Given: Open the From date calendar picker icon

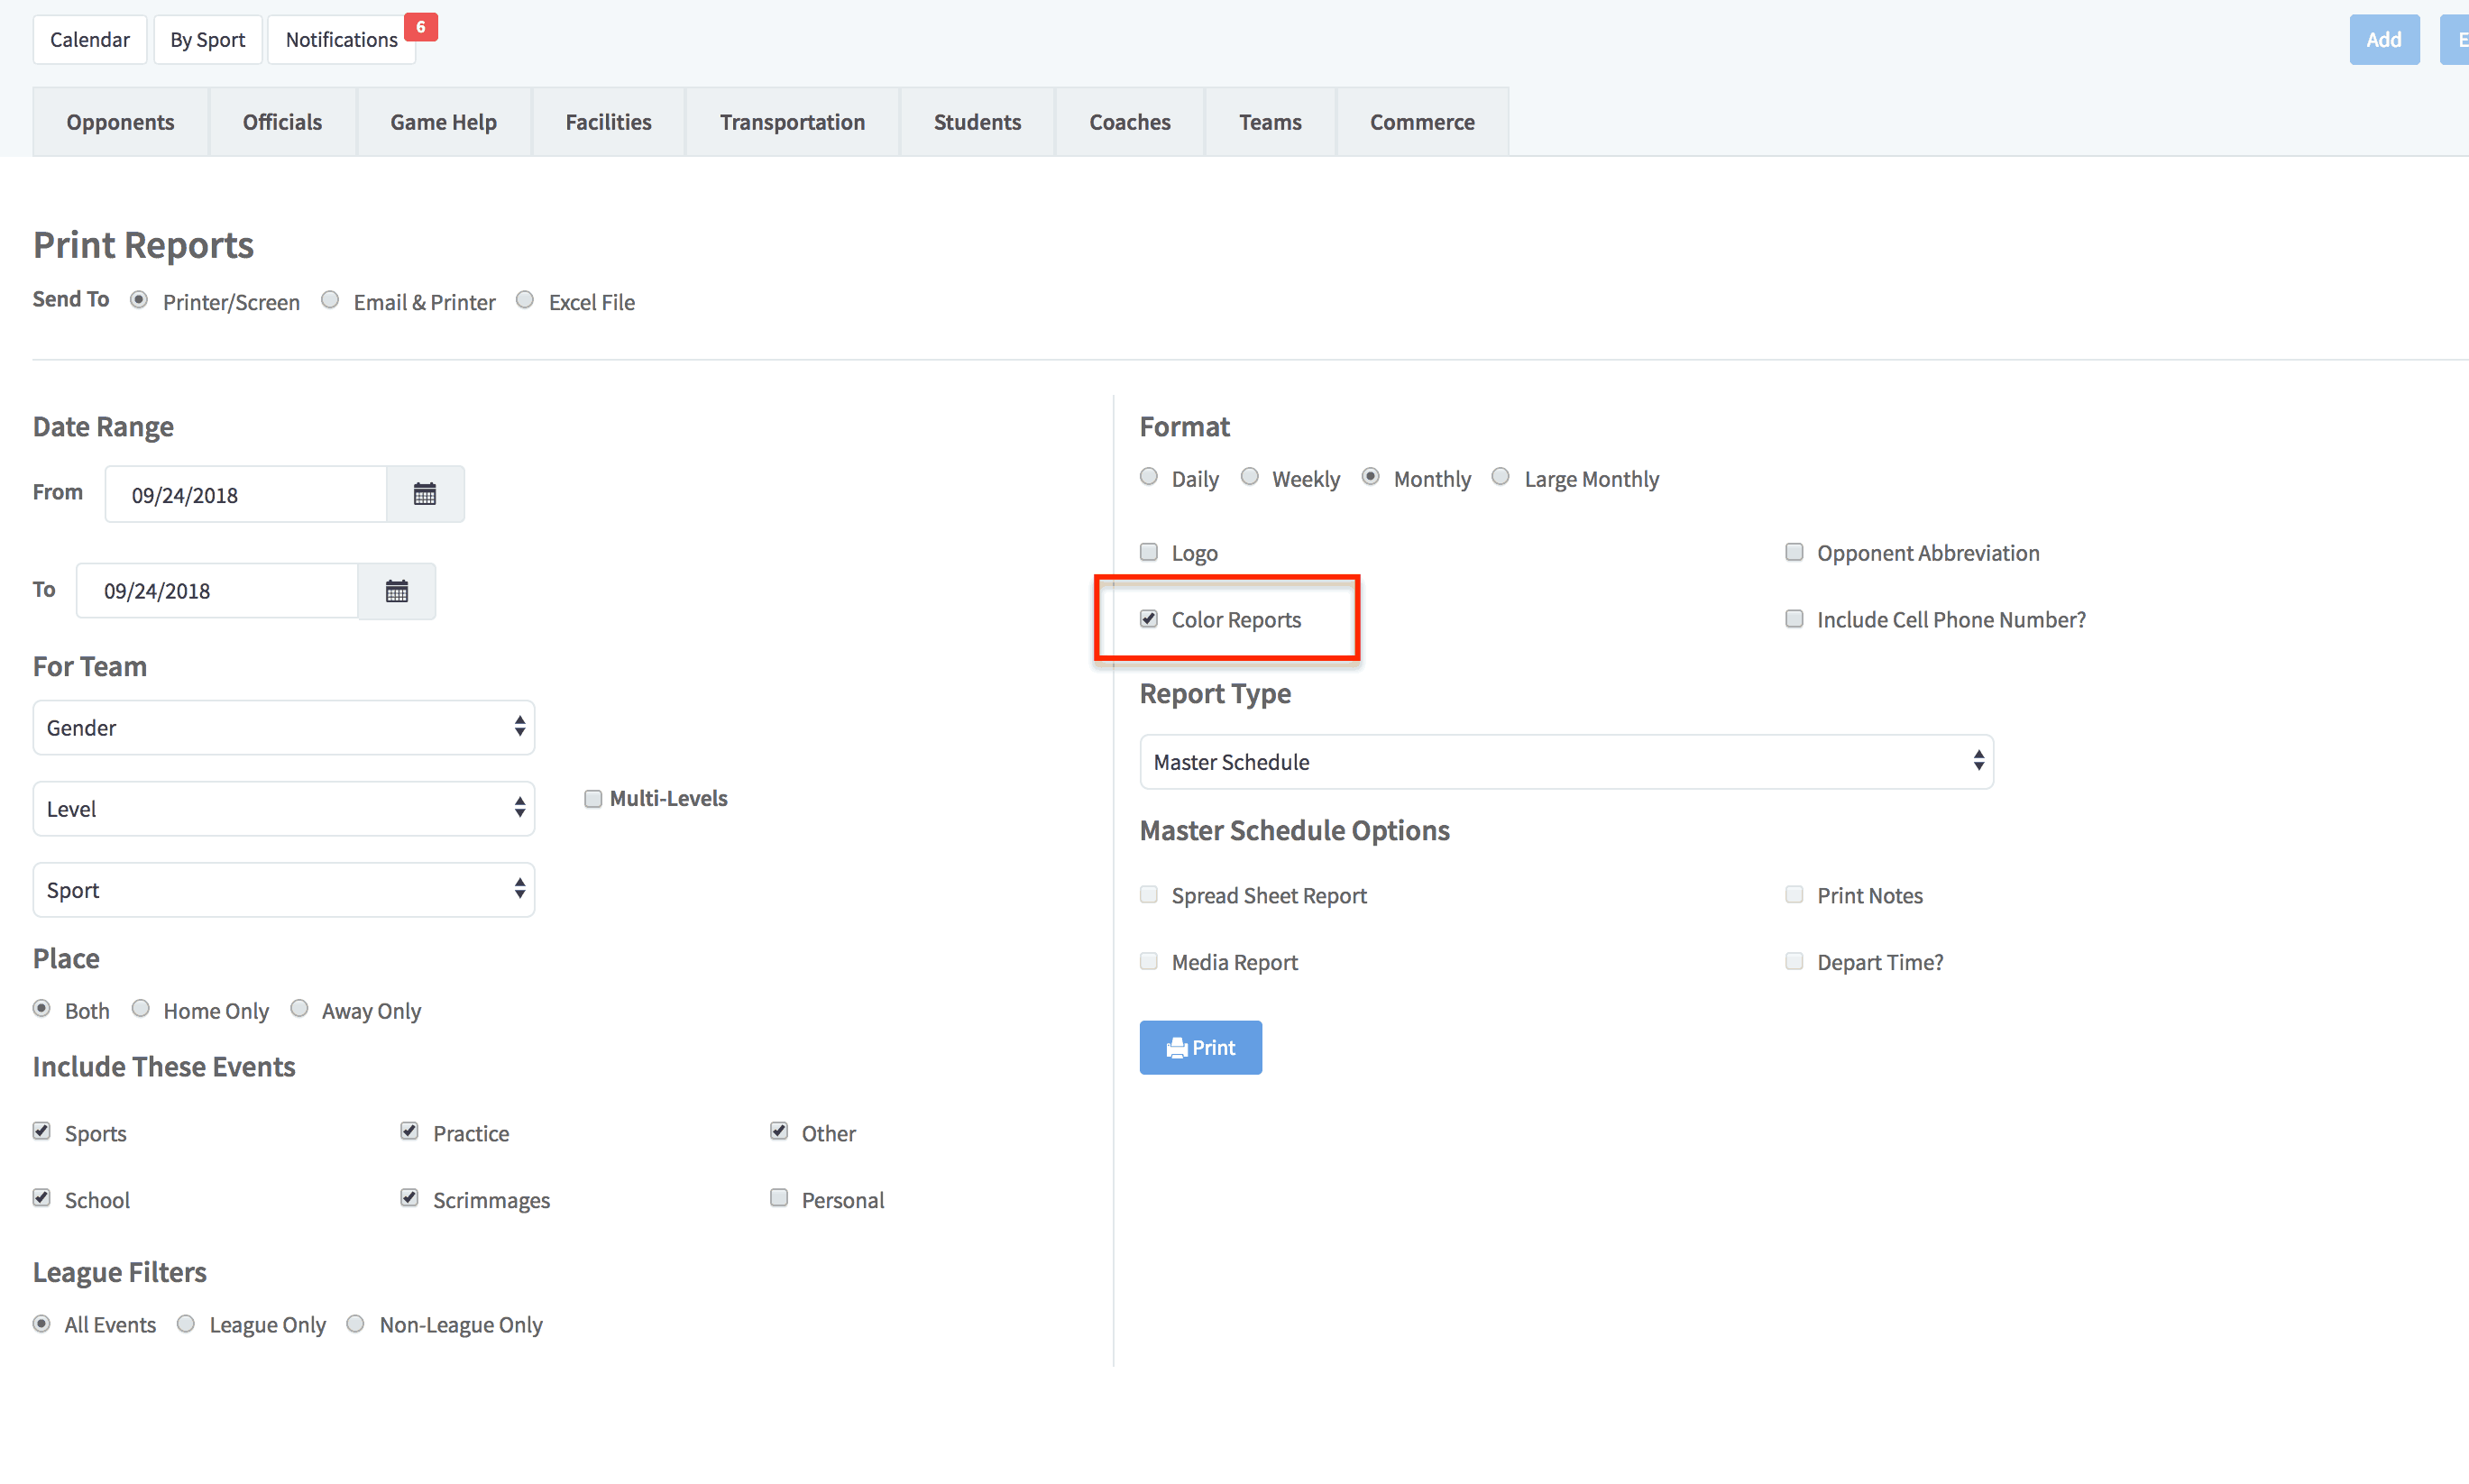Looking at the screenshot, I should pos(425,494).
